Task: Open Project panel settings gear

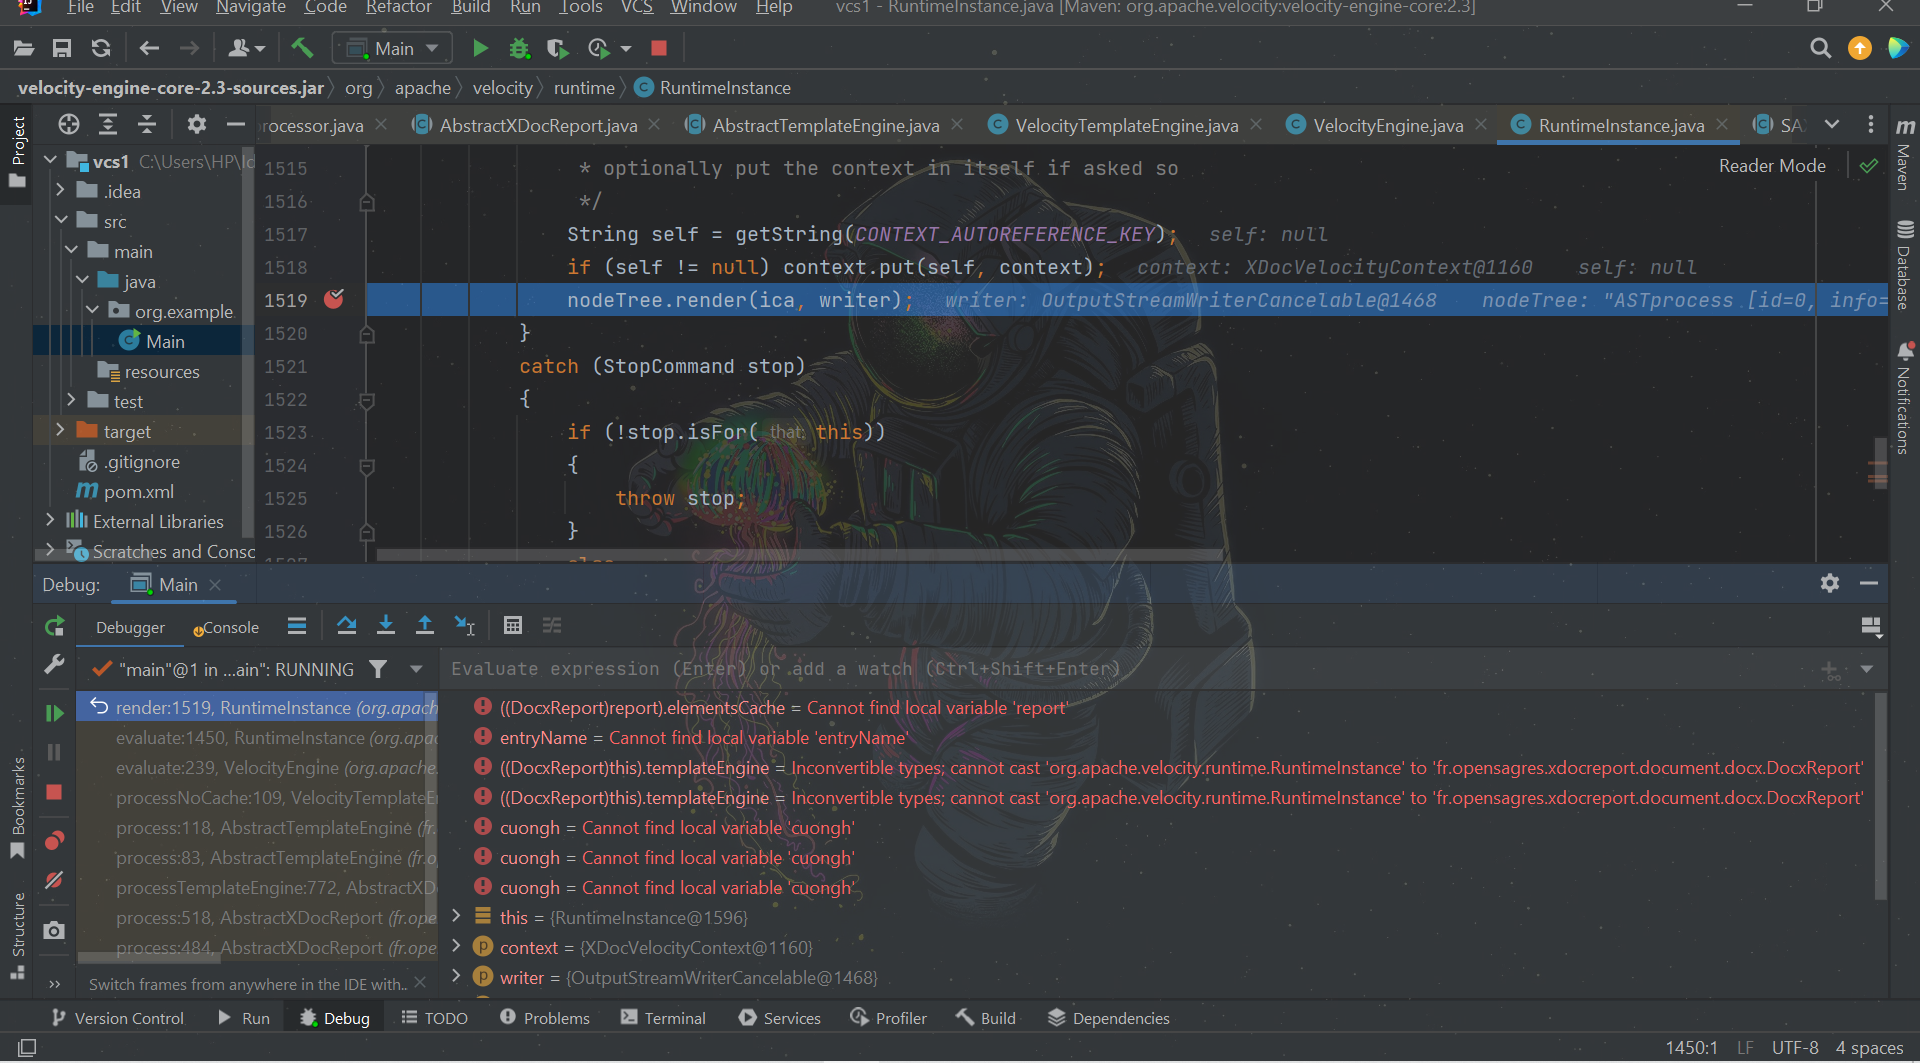Action: [197, 124]
